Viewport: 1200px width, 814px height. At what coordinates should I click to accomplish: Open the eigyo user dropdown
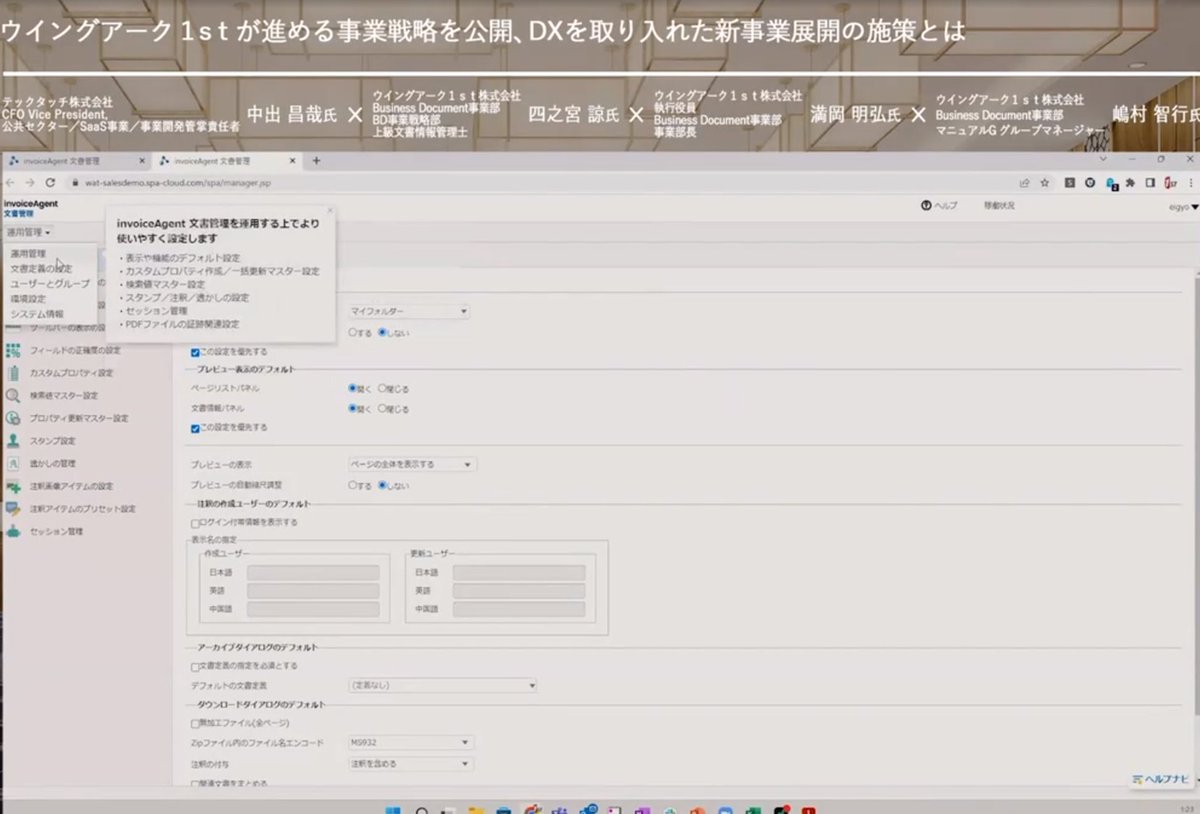(x=1182, y=206)
